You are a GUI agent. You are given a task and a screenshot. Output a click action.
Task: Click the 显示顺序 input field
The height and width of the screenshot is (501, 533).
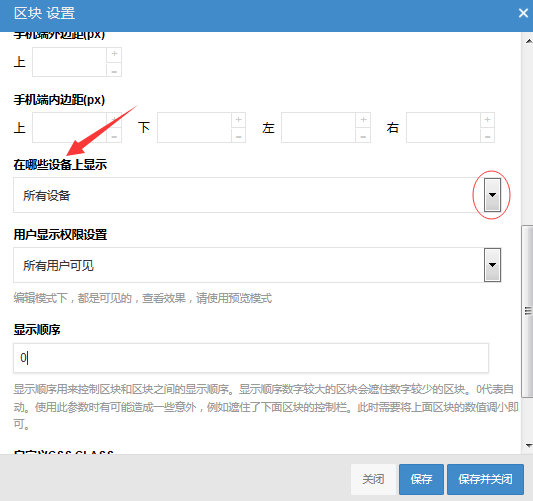251,358
